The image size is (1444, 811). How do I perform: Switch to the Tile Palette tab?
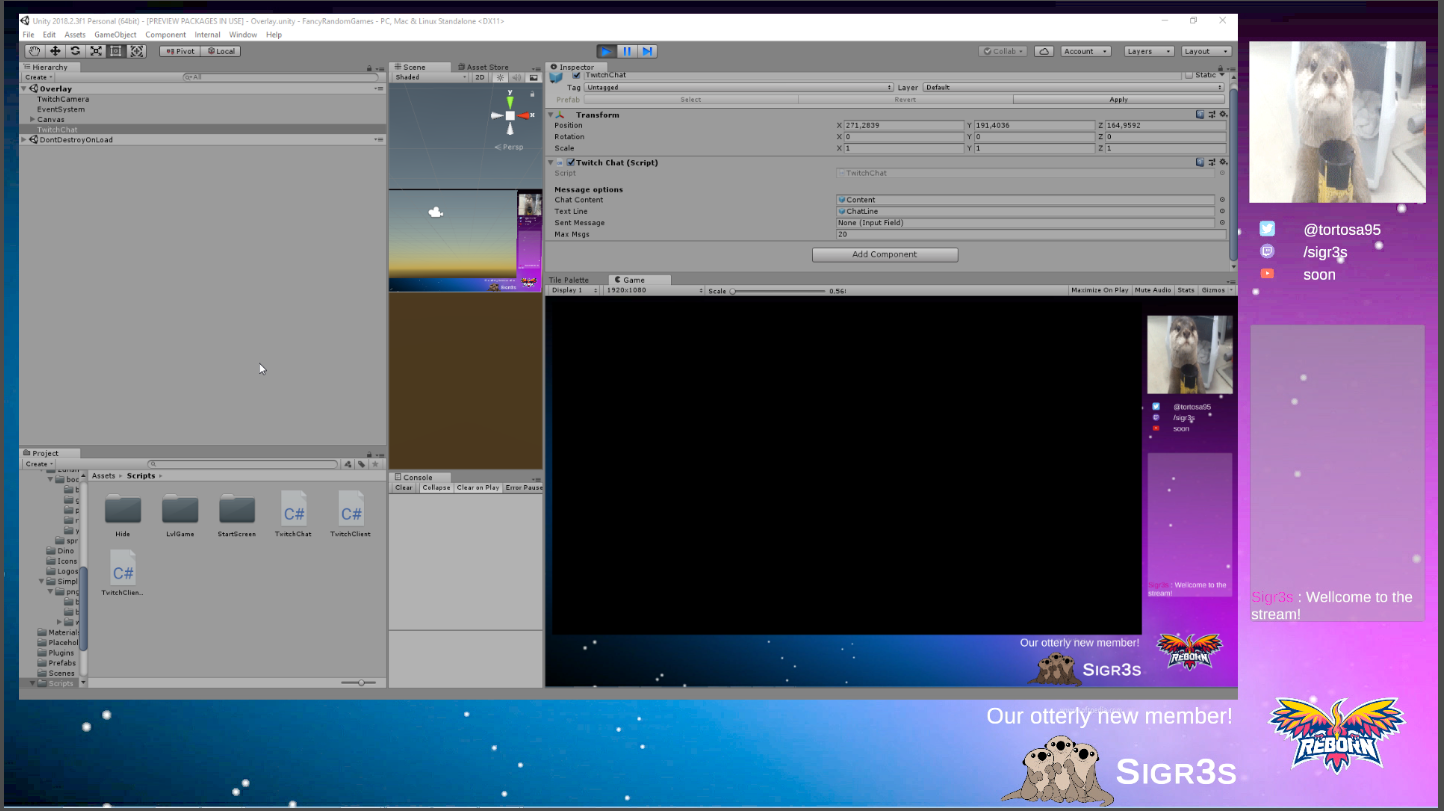click(570, 280)
